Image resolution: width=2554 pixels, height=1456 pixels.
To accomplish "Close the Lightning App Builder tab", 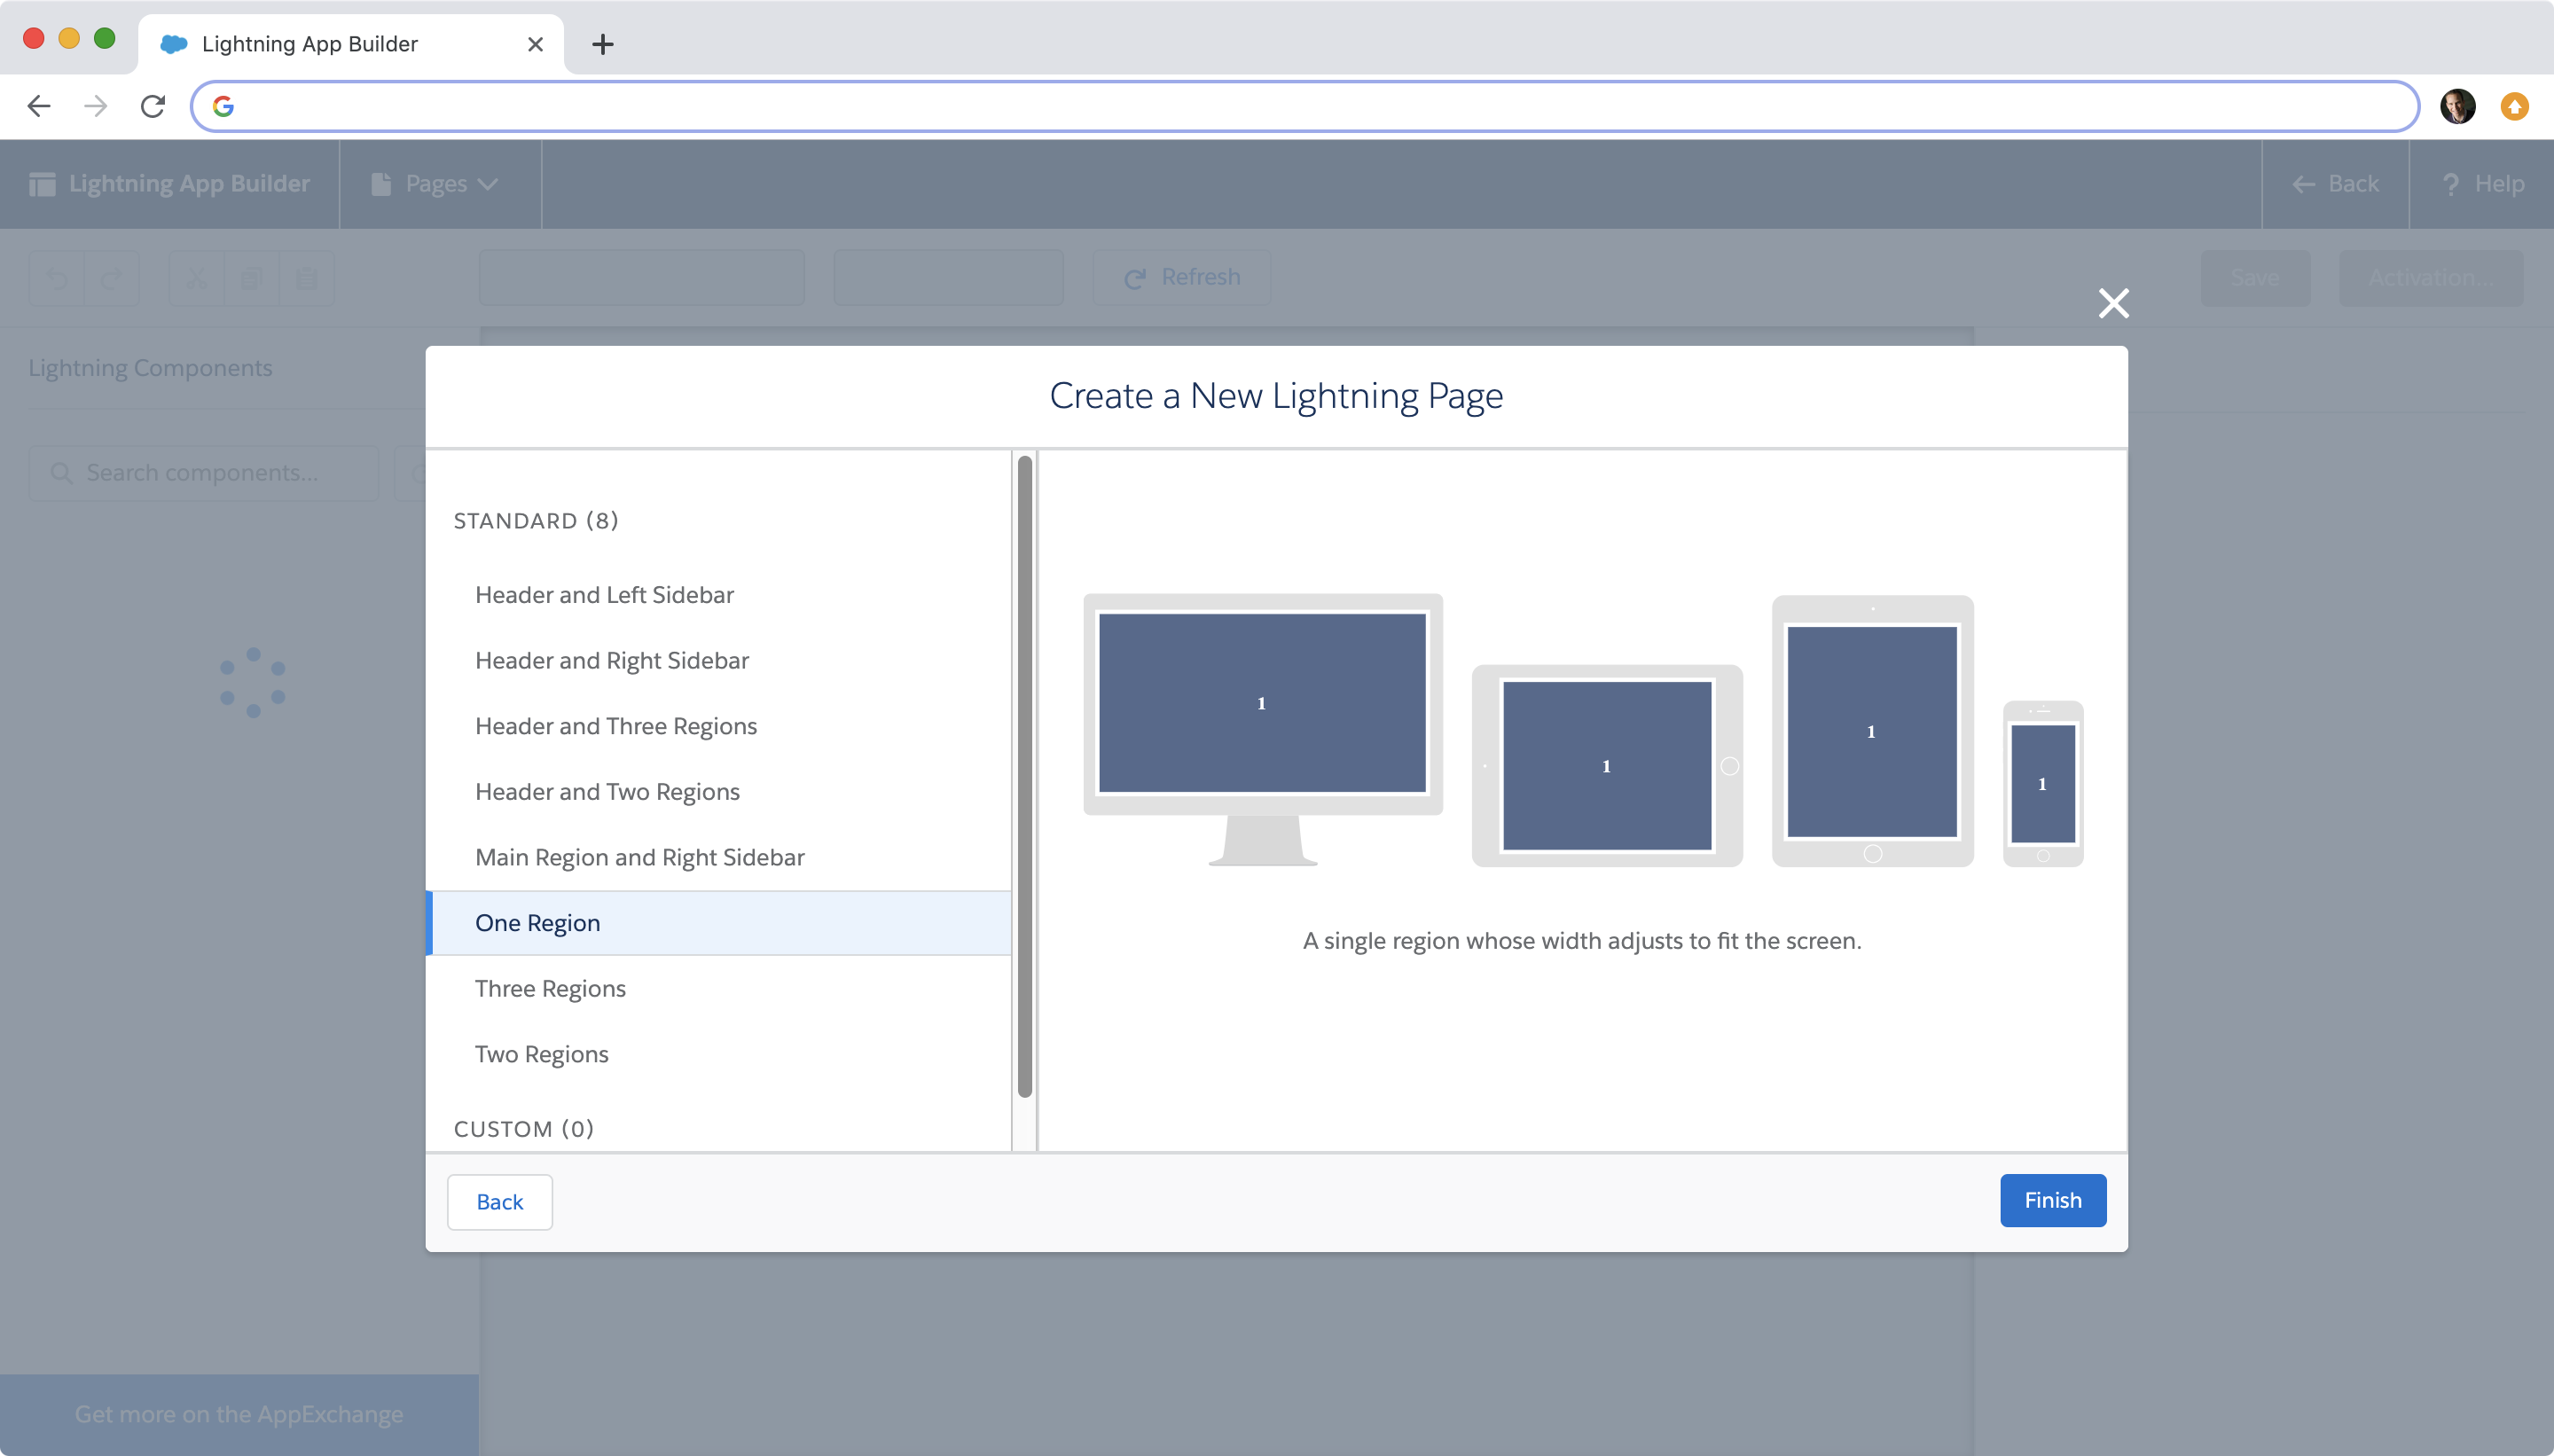I will (x=535, y=44).
